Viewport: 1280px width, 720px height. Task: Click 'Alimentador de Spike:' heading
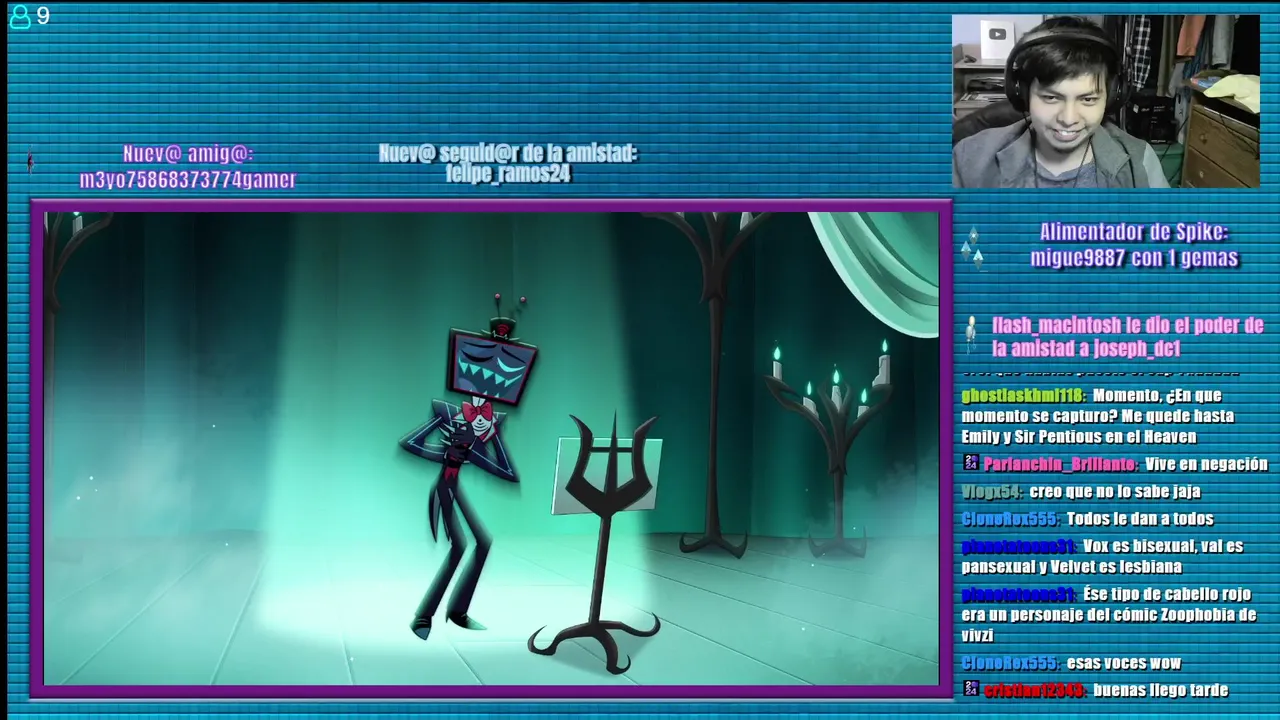point(1134,232)
